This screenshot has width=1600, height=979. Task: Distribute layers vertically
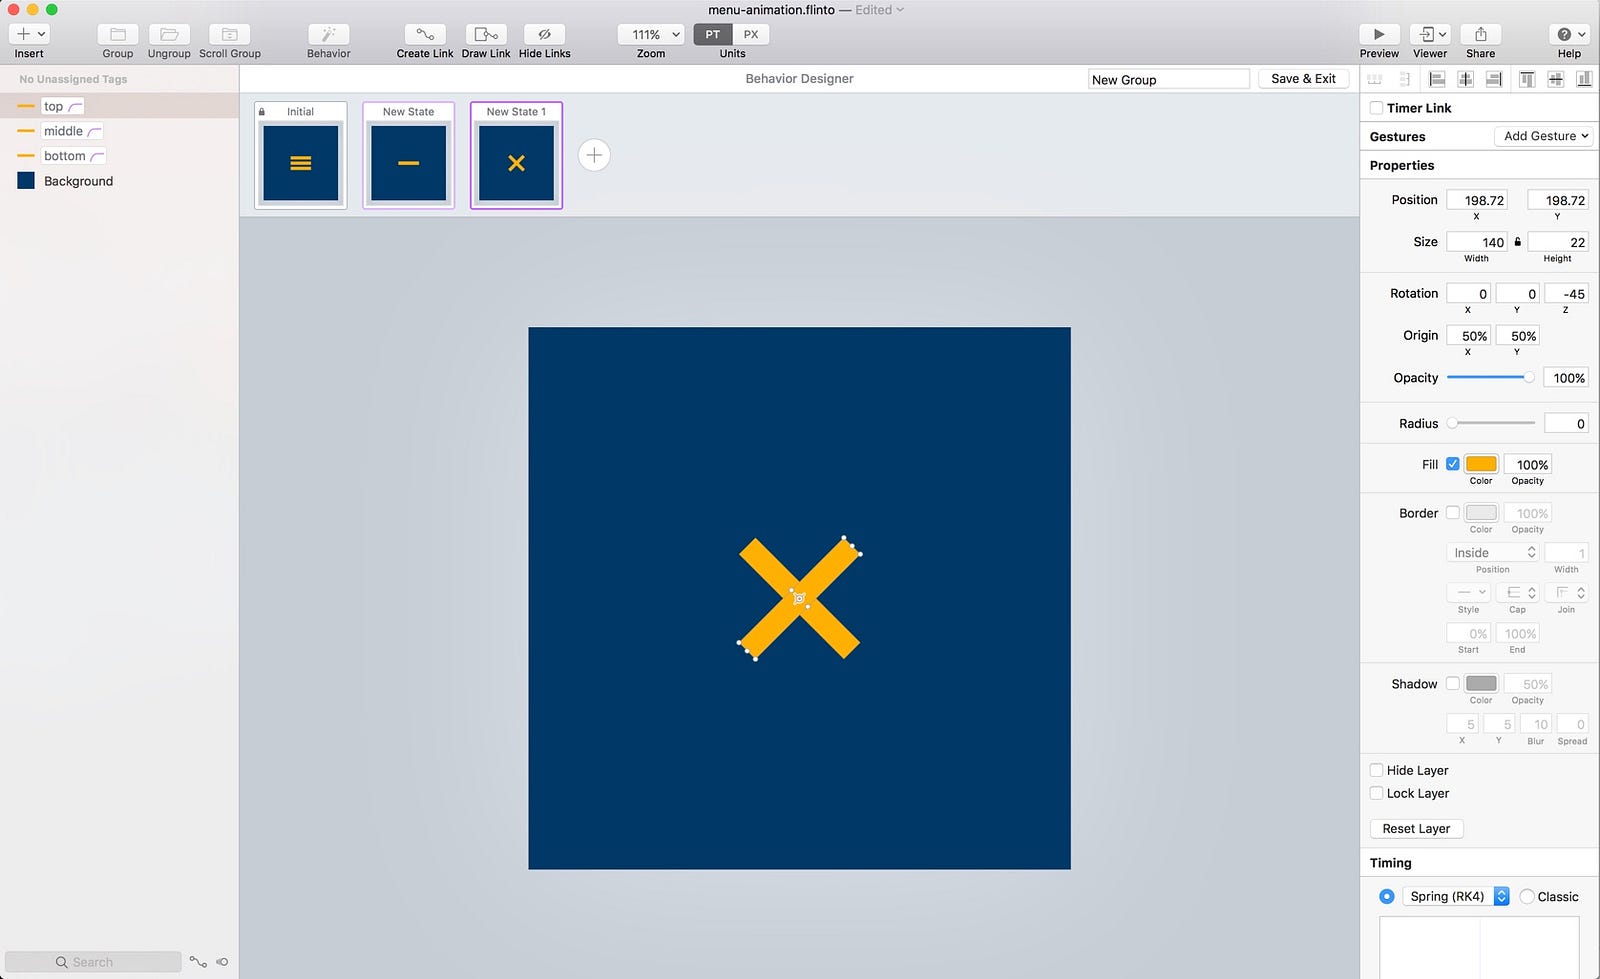1404,79
